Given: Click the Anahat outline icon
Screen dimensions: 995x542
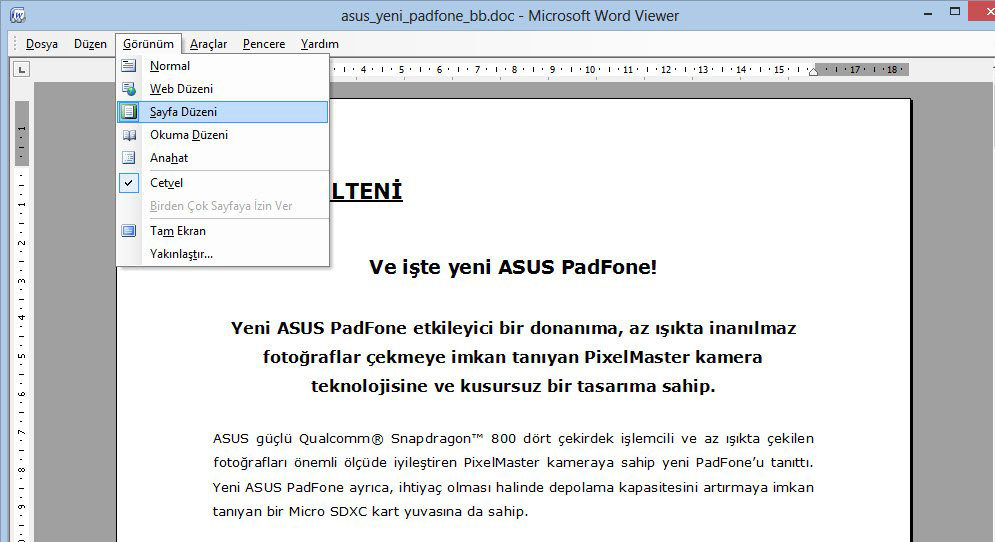Looking at the screenshot, I should (x=129, y=157).
